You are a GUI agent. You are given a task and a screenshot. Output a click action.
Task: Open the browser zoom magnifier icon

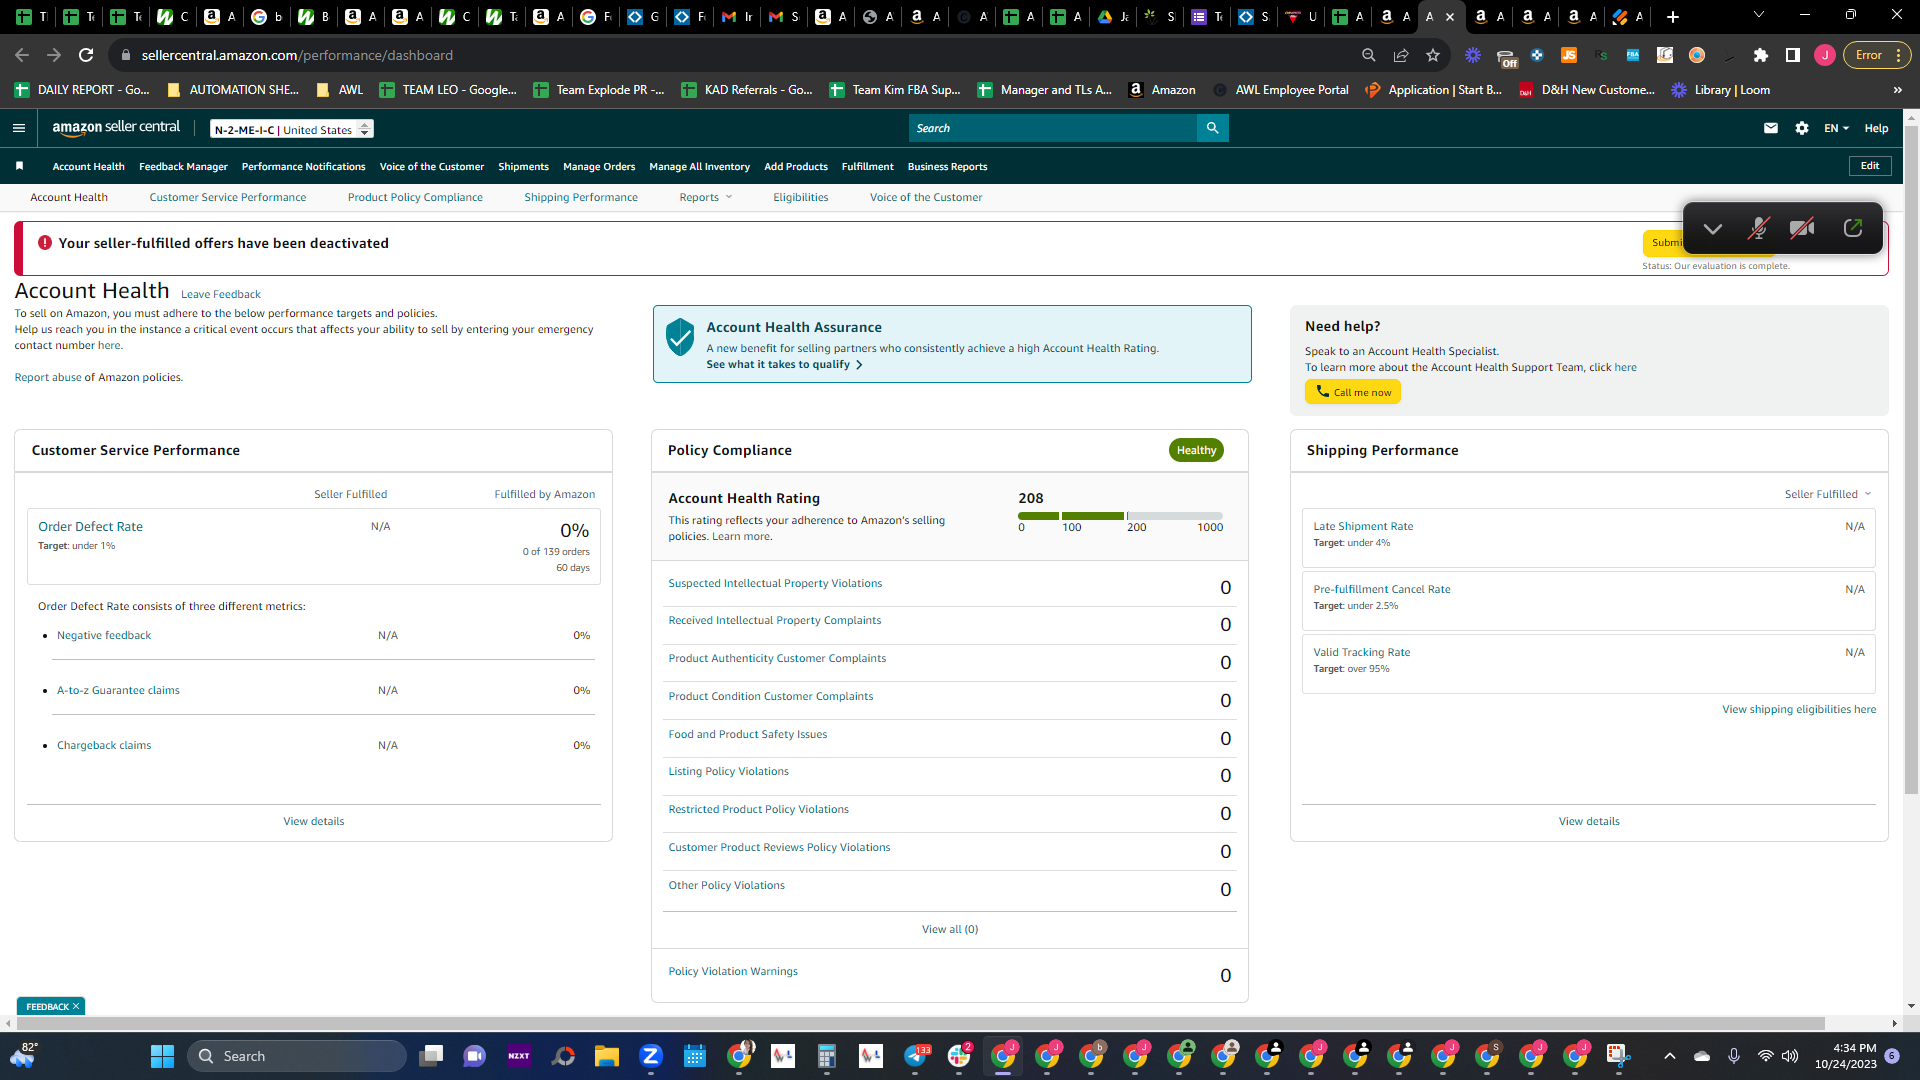point(1369,55)
